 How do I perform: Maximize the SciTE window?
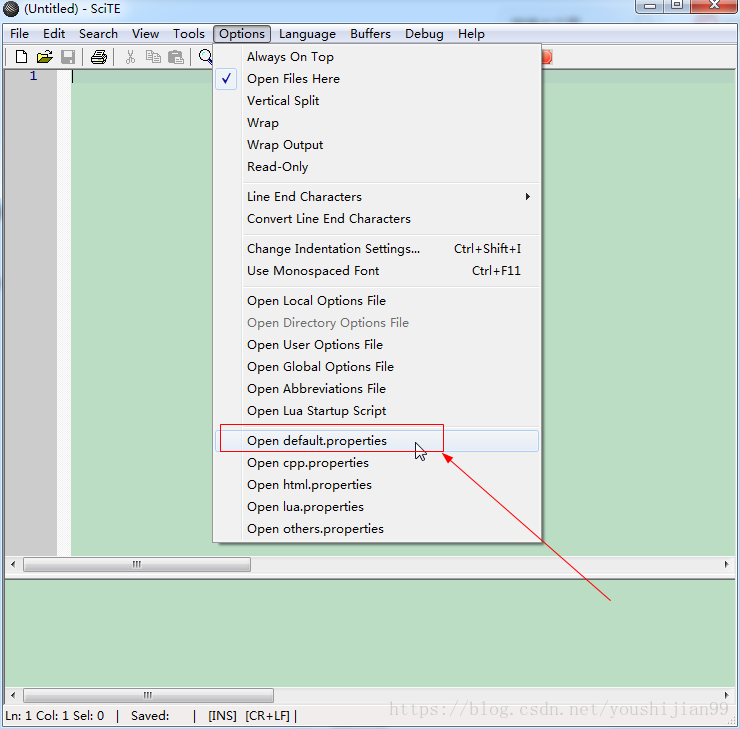coord(677,6)
